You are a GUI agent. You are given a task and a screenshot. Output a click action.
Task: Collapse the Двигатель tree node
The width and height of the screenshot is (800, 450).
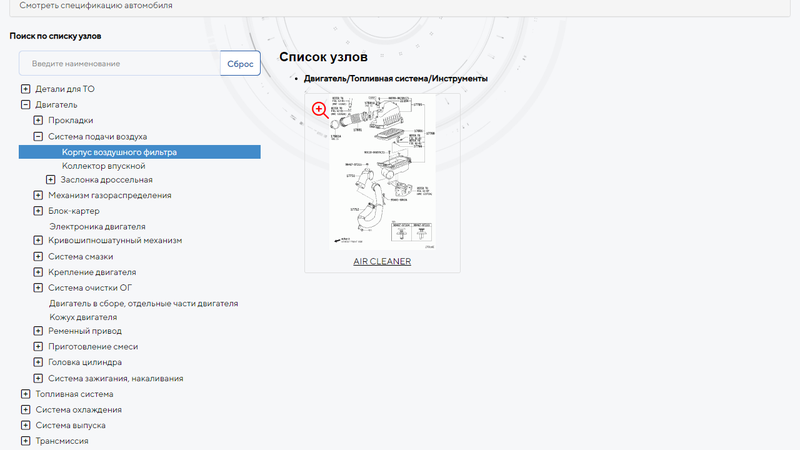25,104
